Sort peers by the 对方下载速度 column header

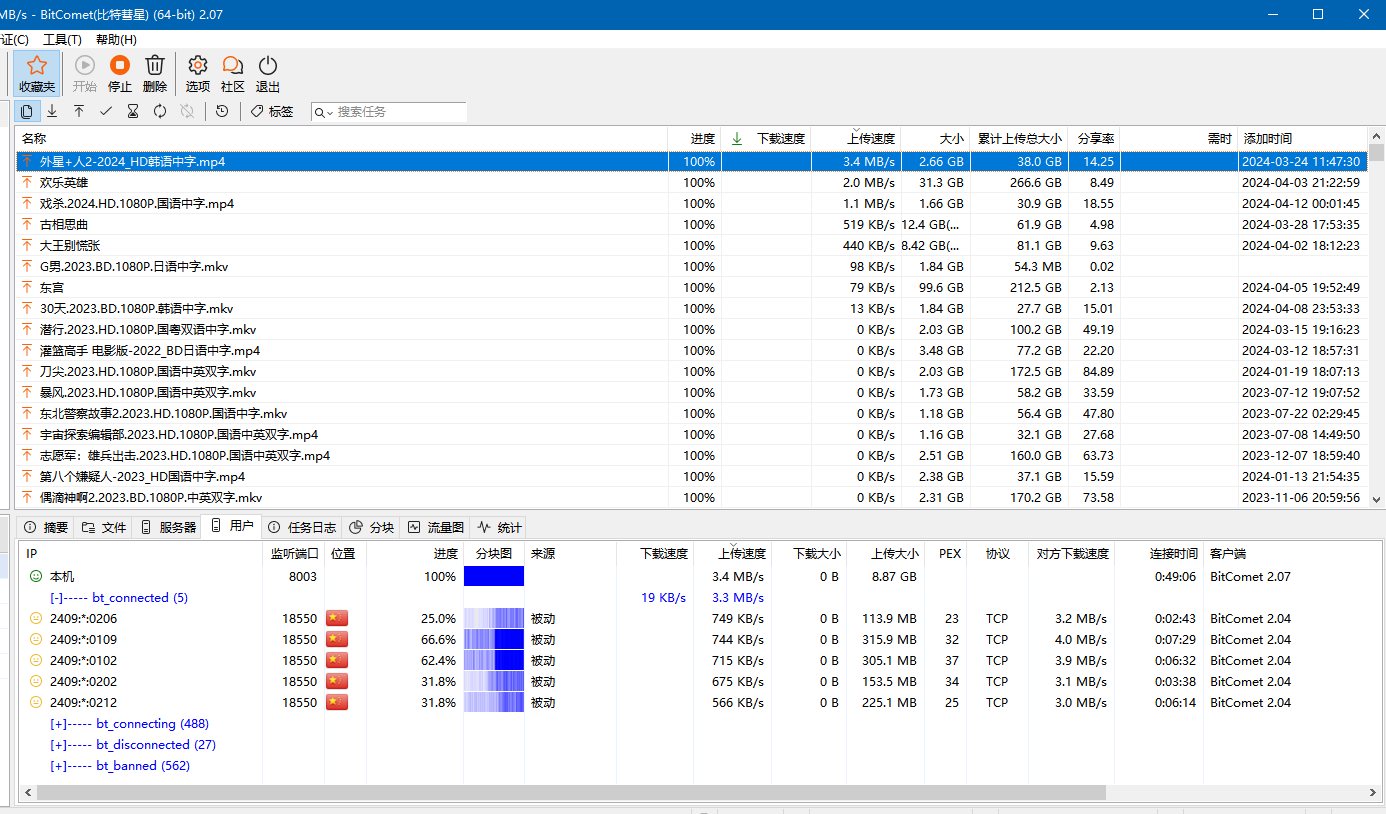click(1072, 554)
